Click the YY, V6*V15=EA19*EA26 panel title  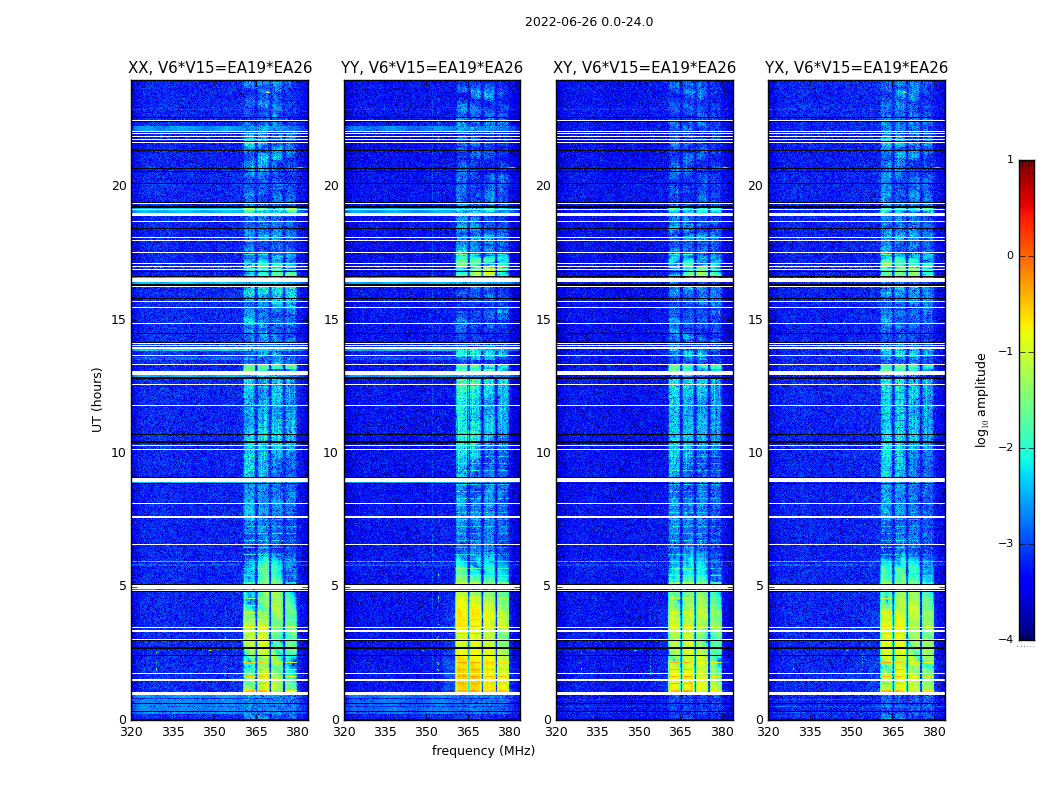[x=432, y=68]
